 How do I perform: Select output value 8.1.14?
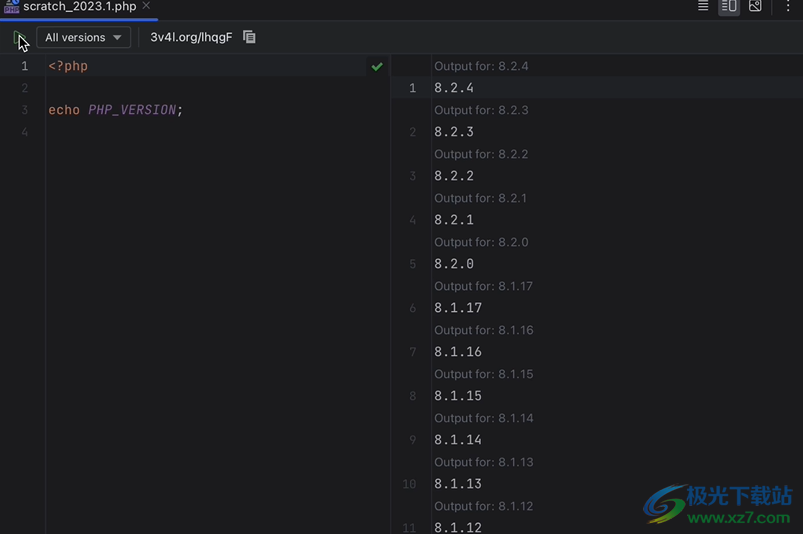click(x=458, y=440)
